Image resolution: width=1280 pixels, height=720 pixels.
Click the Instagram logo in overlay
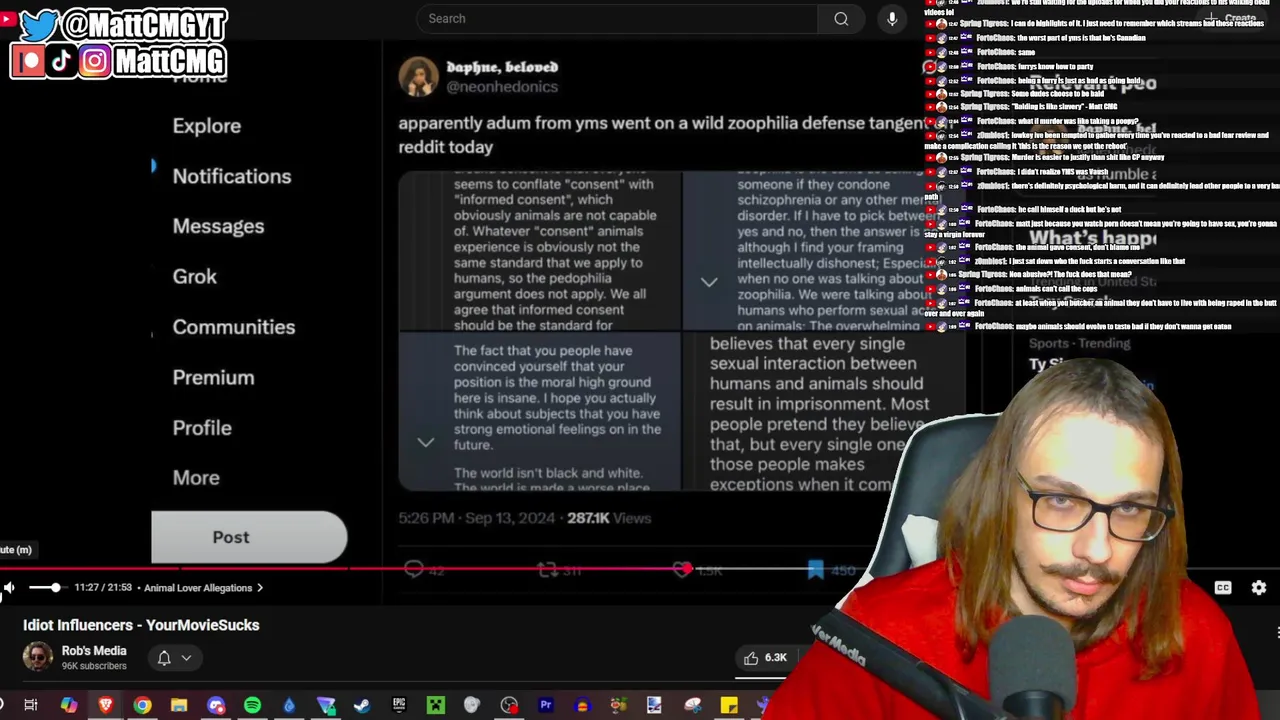pyautogui.click(x=95, y=61)
